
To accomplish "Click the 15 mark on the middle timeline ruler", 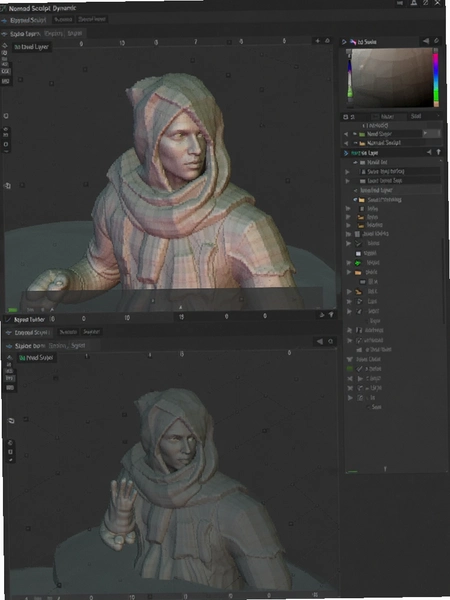I will coord(181,317).
